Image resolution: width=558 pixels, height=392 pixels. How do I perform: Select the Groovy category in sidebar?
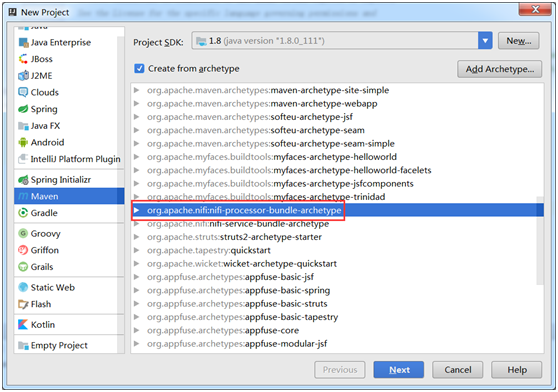click(x=69, y=233)
